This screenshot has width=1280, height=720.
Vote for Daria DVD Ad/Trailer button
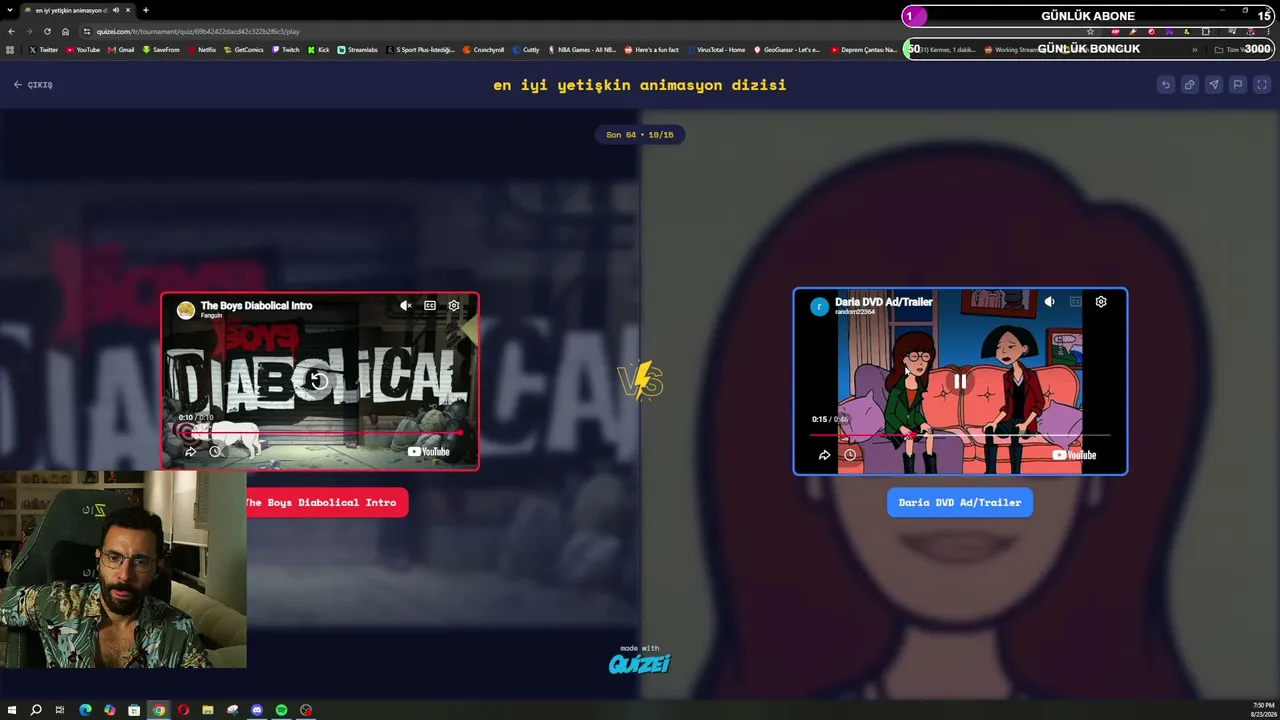point(960,503)
